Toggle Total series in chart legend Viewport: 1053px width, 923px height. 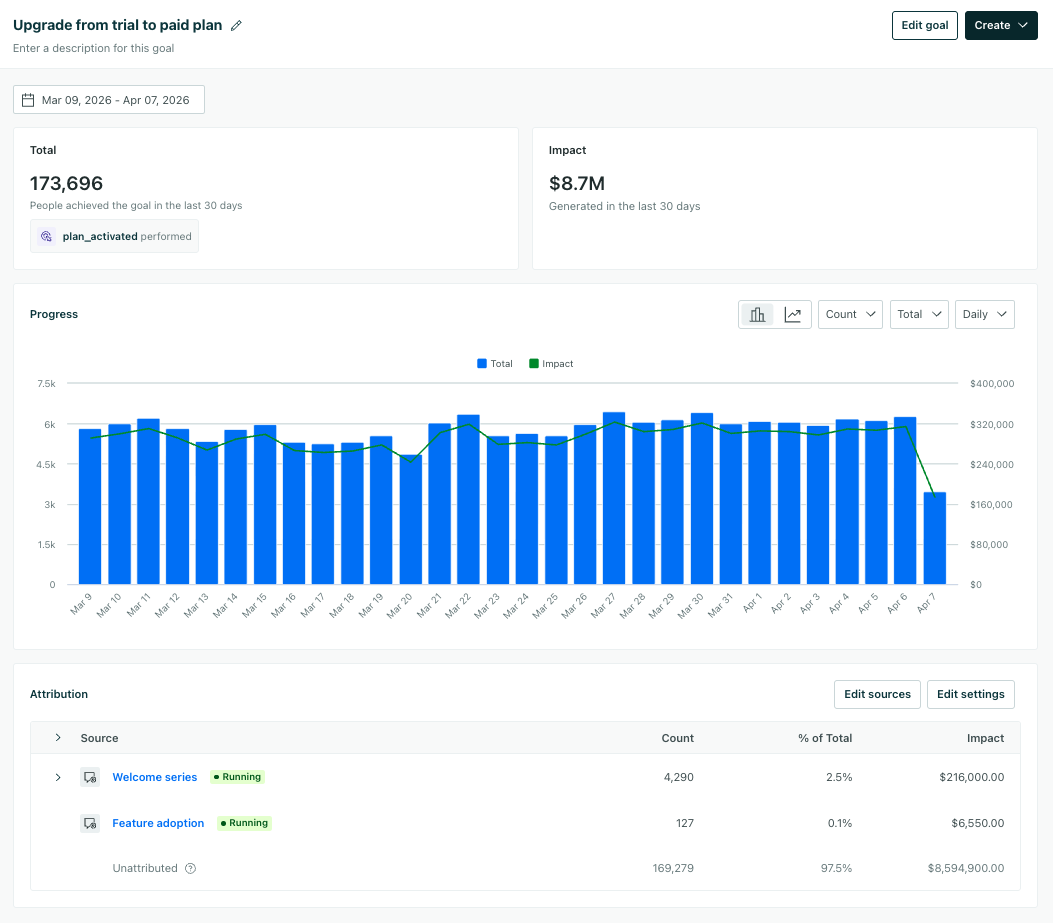pyautogui.click(x=495, y=364)
